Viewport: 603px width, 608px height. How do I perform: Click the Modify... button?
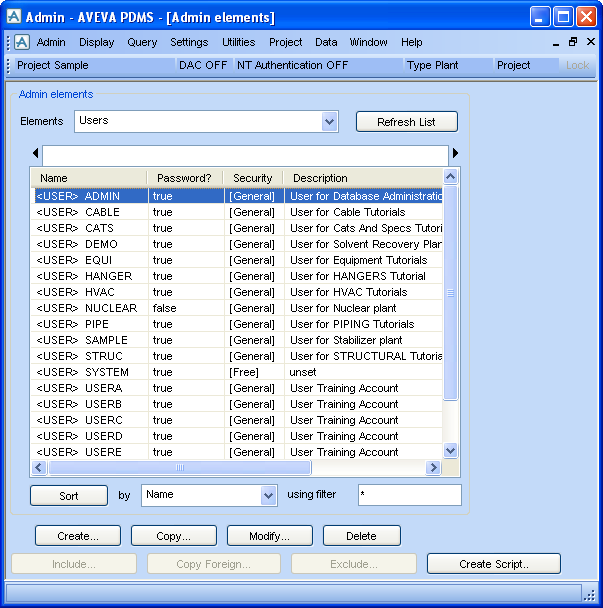[270, 536]
